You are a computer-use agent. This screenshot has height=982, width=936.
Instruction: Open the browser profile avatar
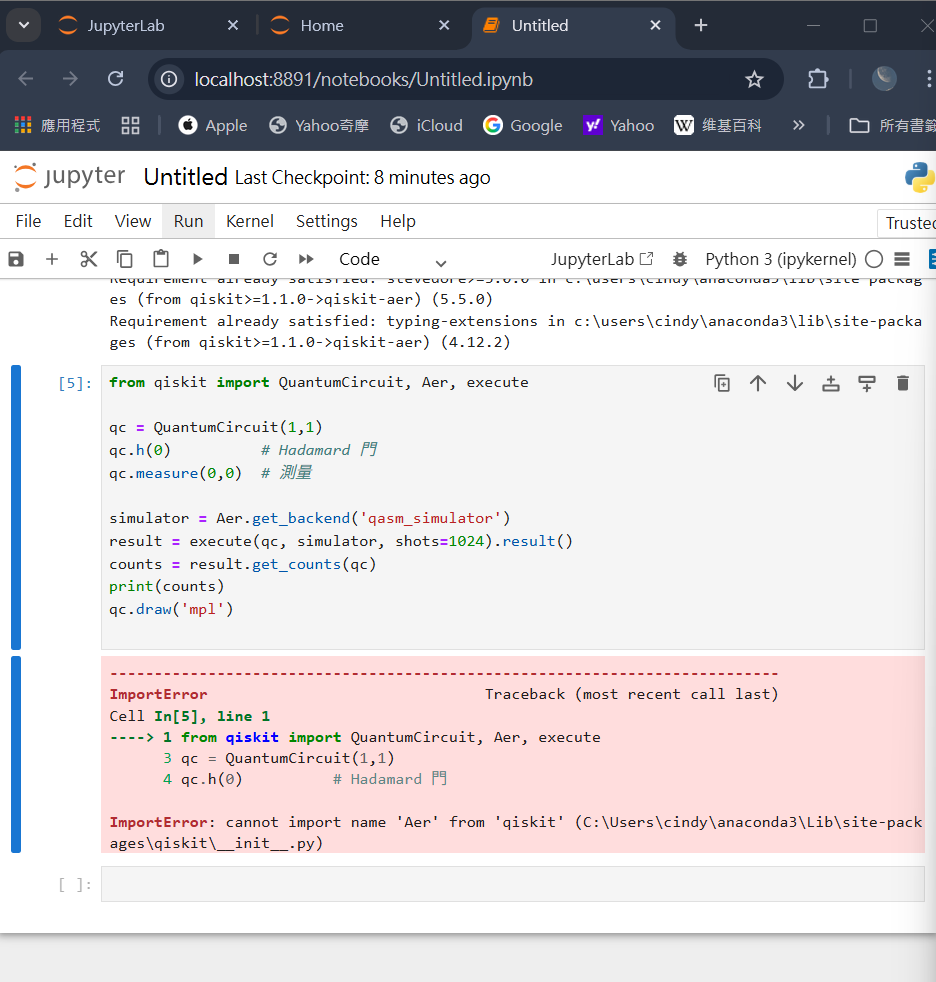click(884, 79)
